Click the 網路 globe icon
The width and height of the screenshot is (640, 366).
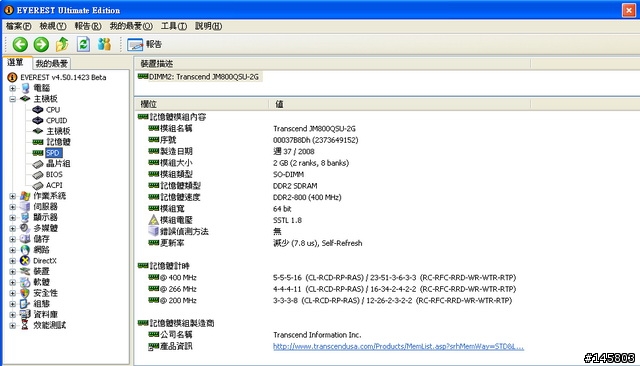tap(25, 250)
